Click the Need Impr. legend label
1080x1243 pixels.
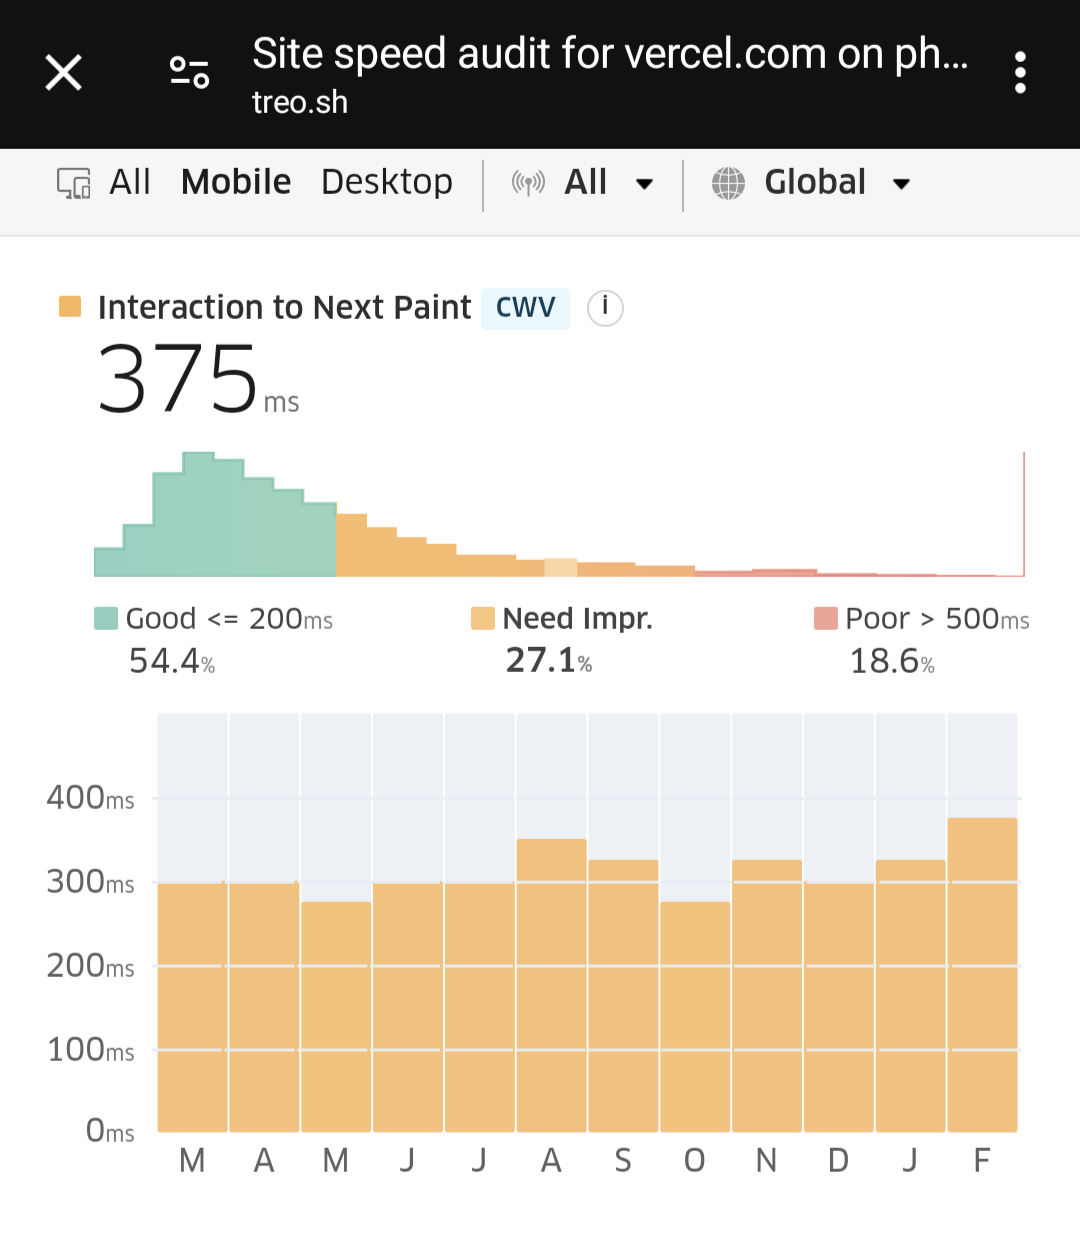coord(577,619)
